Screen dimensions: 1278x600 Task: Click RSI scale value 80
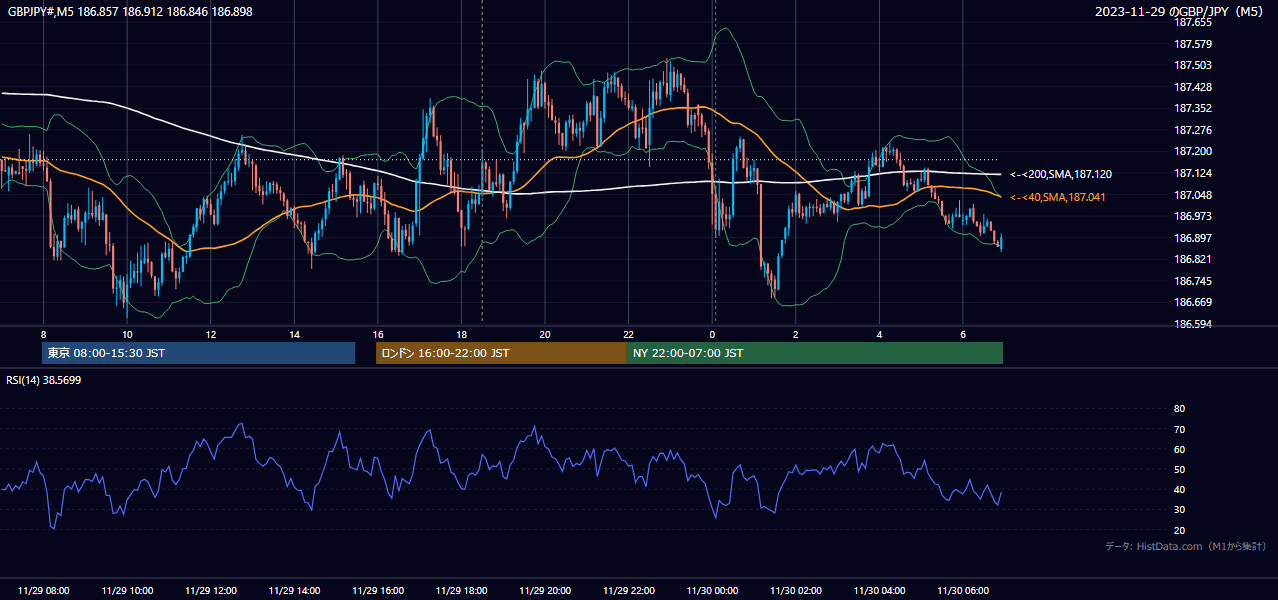(x=1179, y=409)
